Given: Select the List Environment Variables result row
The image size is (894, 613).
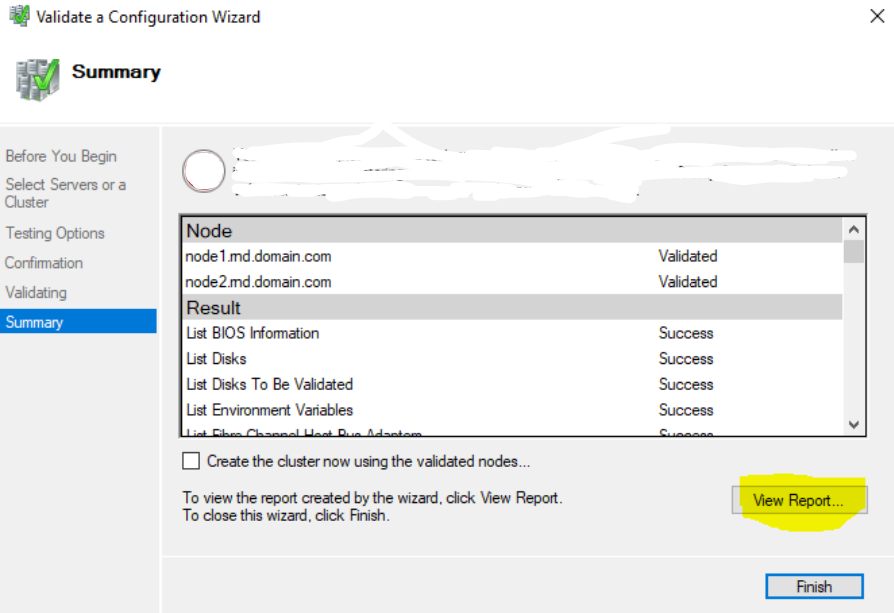Looking at the screenshot, I should 511,410.
